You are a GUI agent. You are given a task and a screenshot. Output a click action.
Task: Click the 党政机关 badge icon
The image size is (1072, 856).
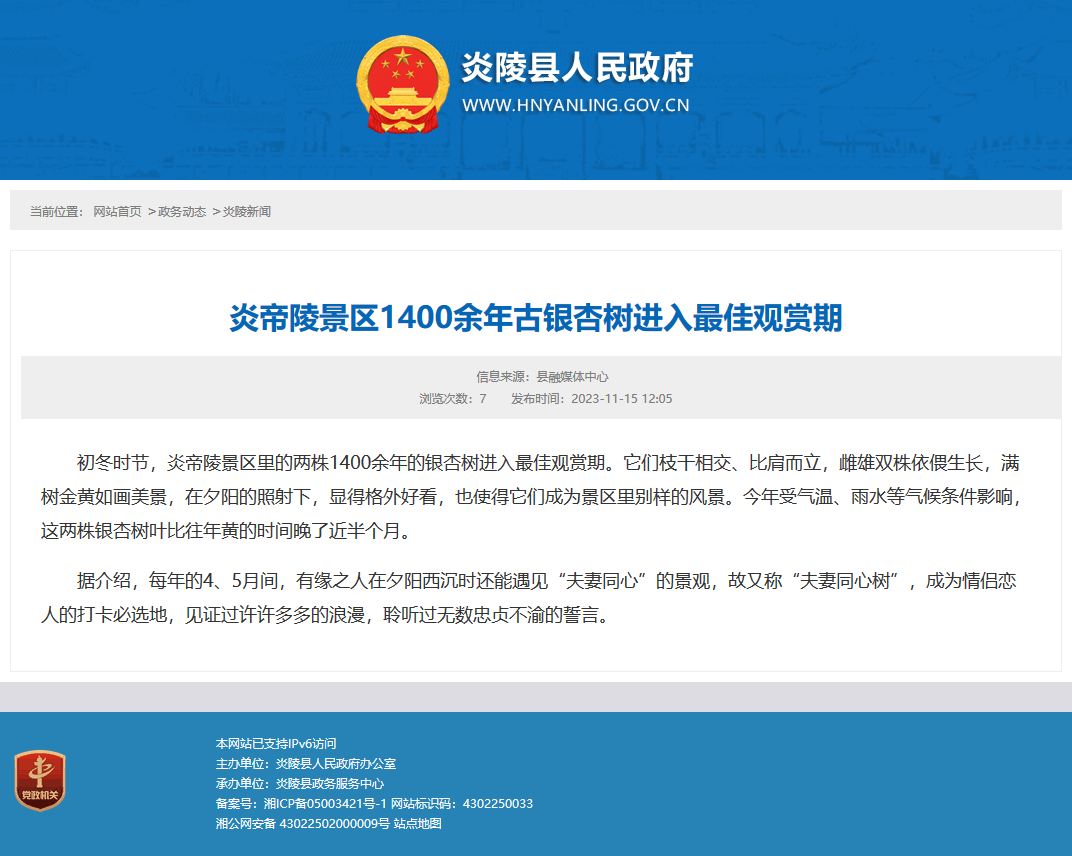pyautogui.click(x=40, y=781)
